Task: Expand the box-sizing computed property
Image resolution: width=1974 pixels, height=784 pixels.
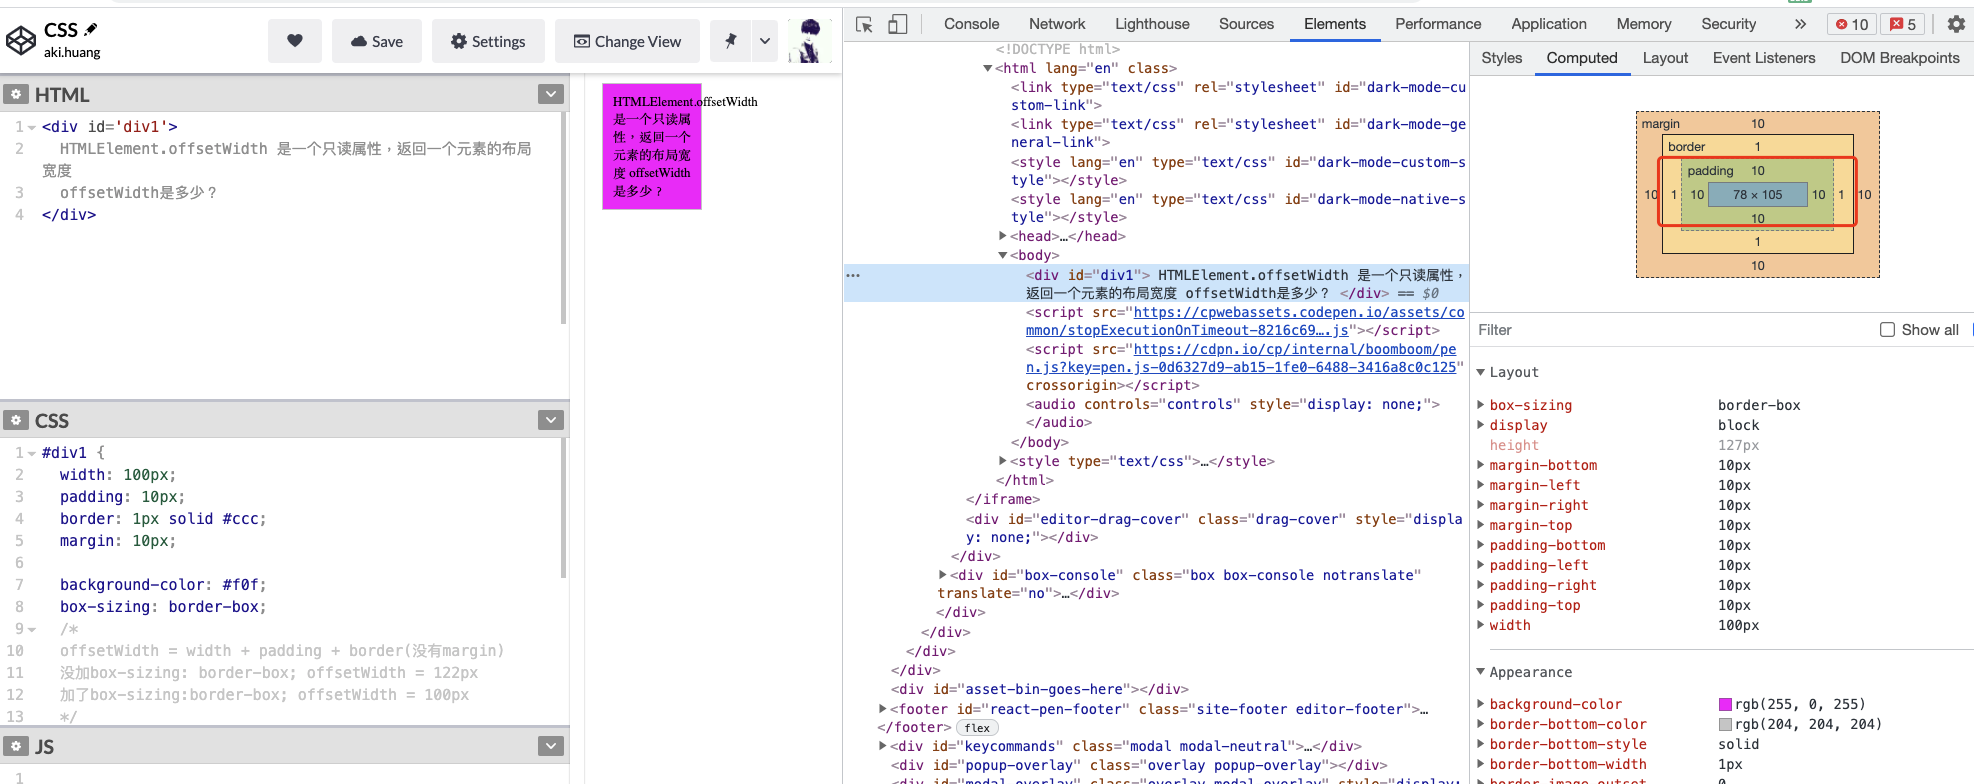Action: (x=1482, y=405)
